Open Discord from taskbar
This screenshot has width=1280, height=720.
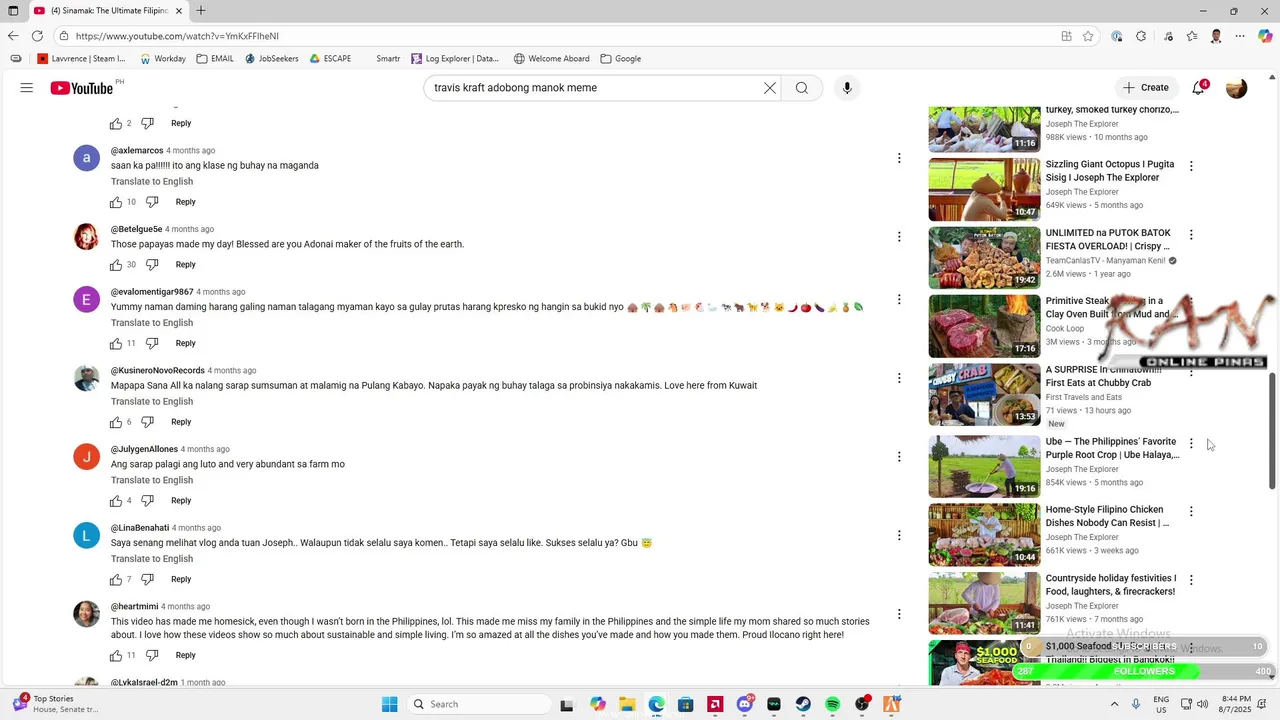coord(745,704)
